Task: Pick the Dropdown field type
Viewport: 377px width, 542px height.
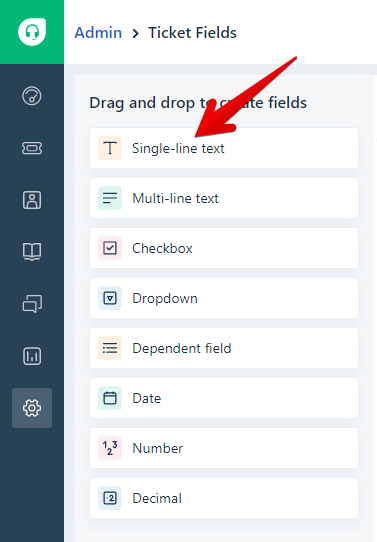Action: pos(224,298)
